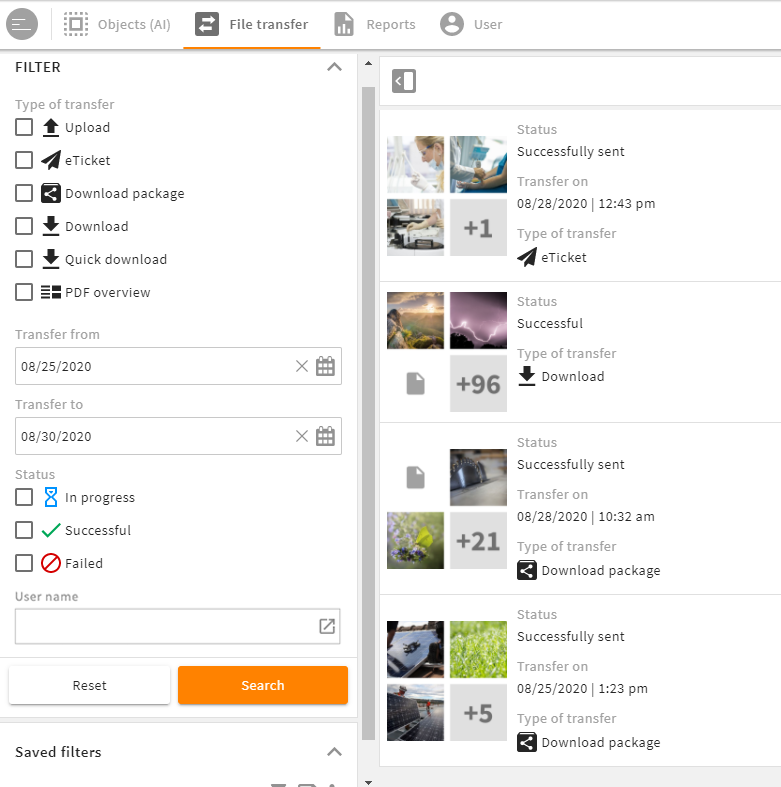781x787 pixels.
Task: Switch to the Reports tab
Action: pyautogui.click(x=375, y=24)
